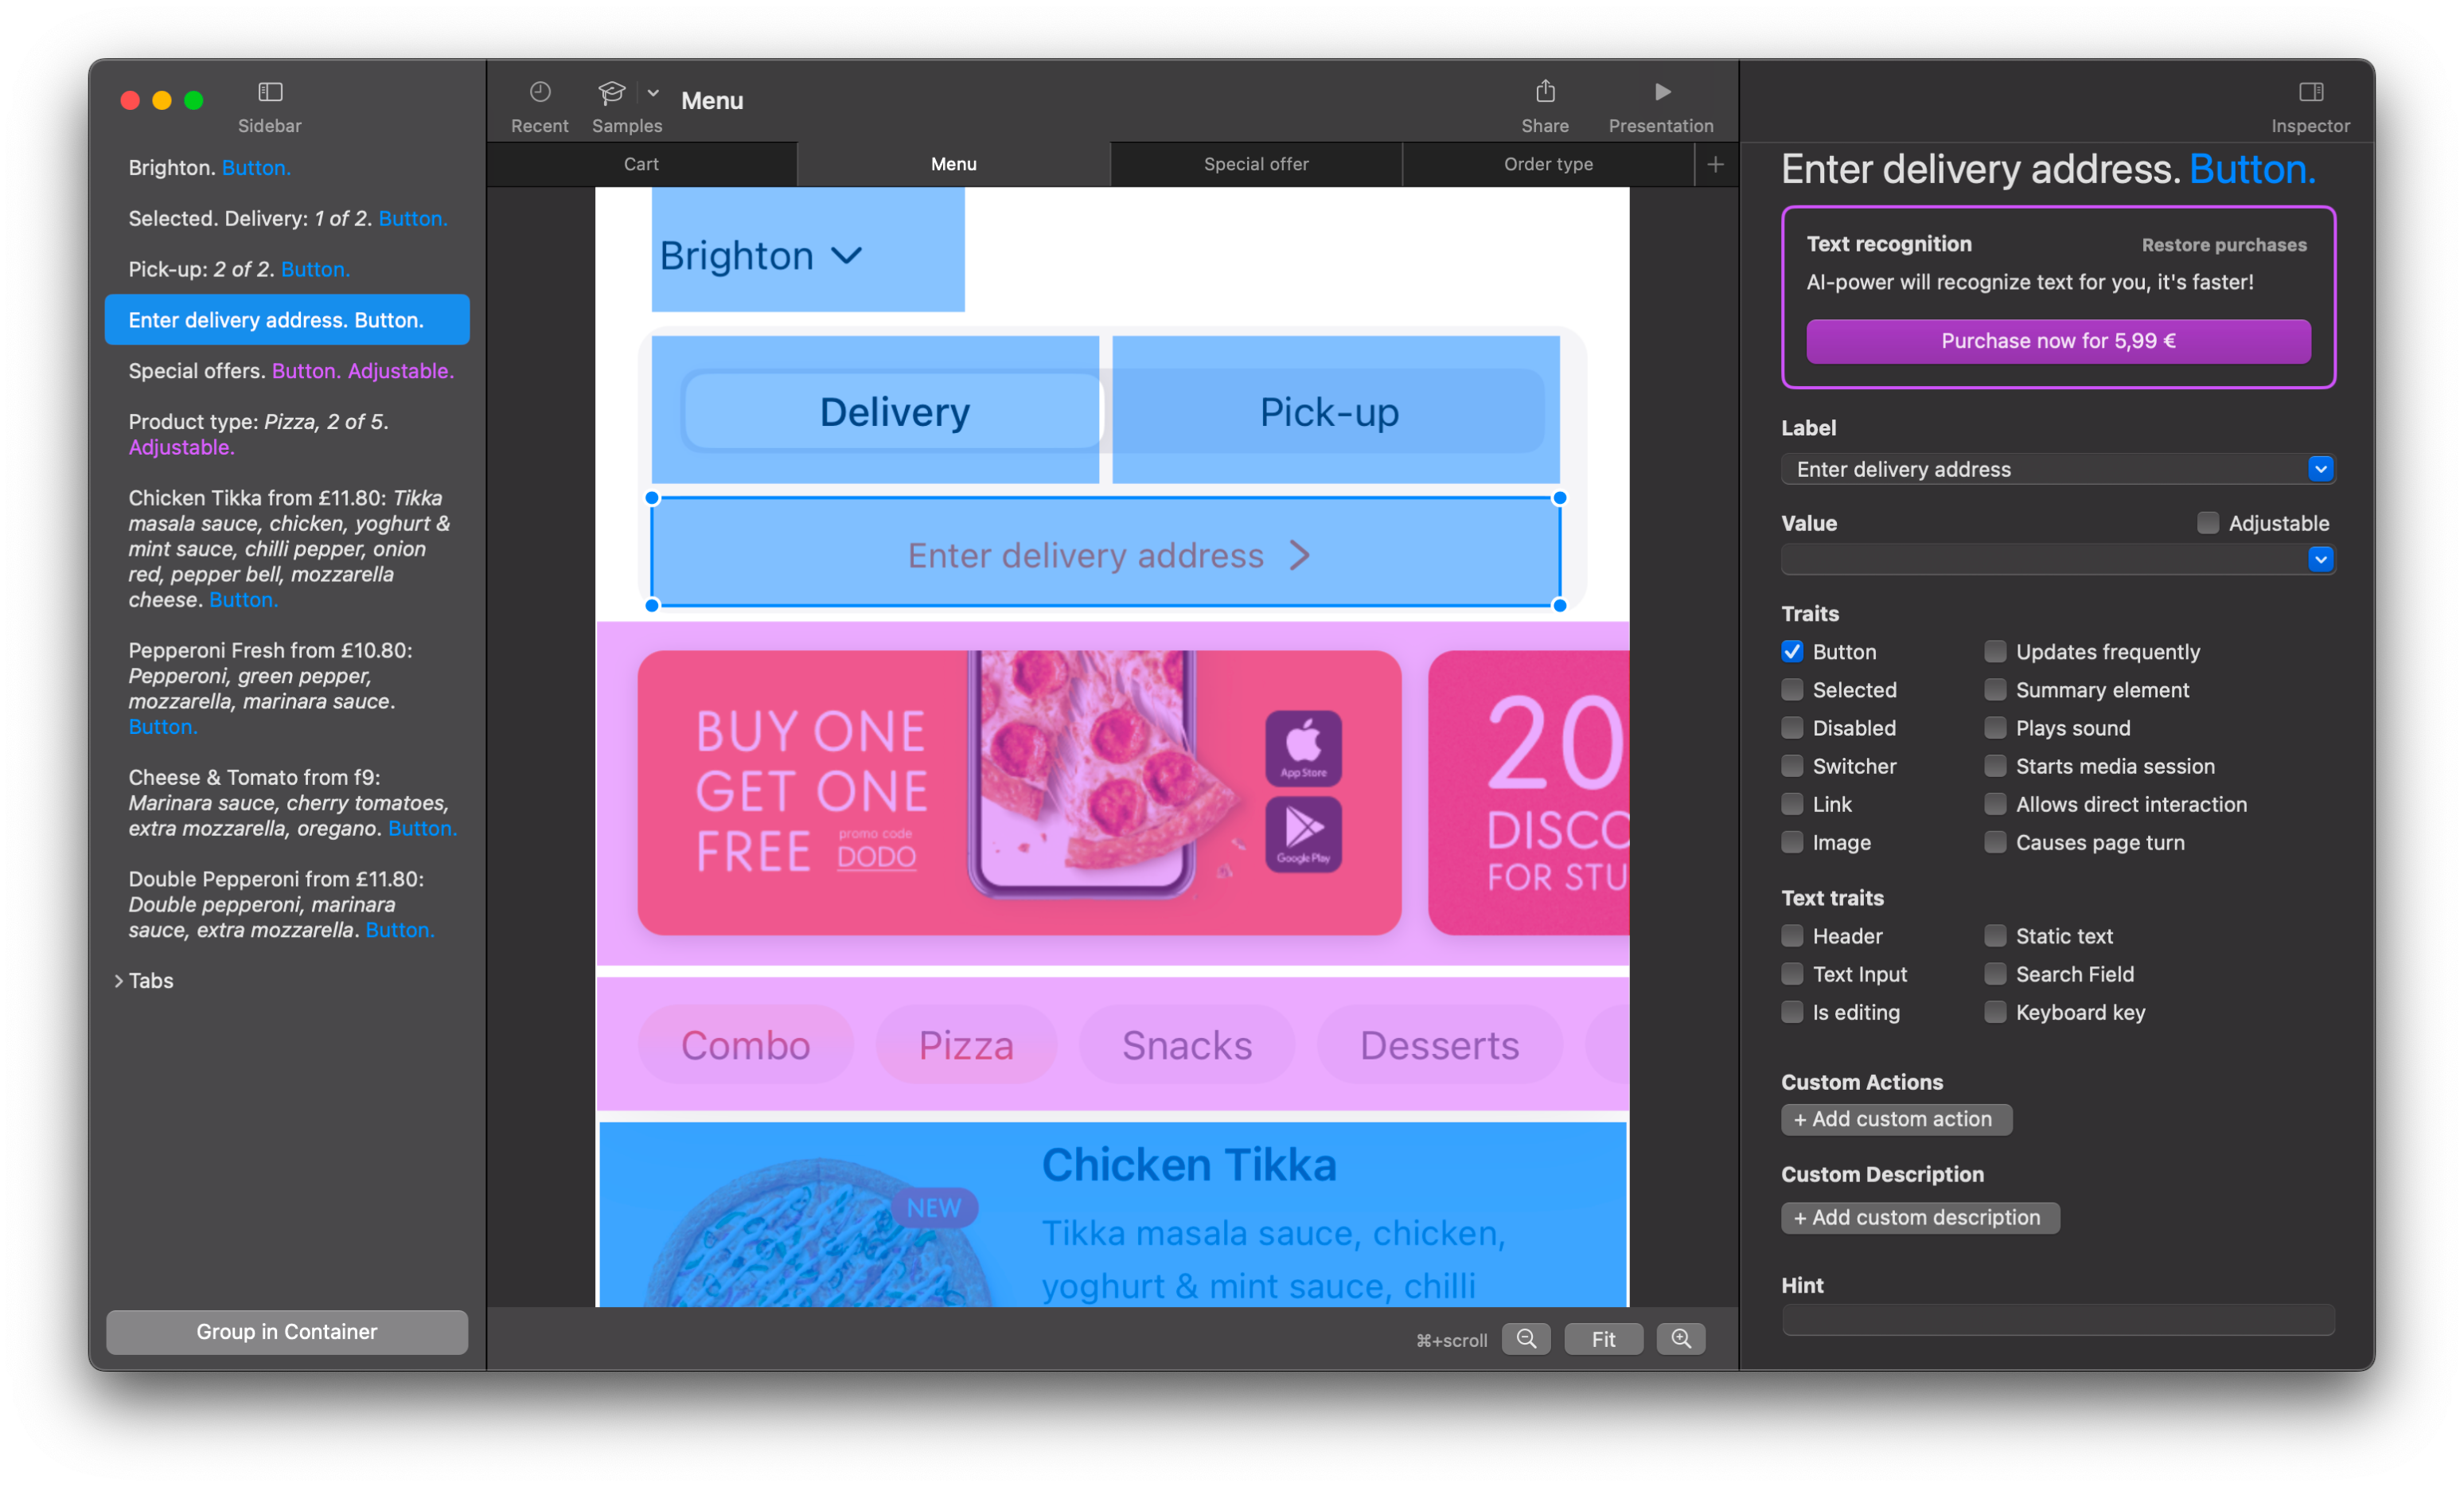Image resolution: width=2464 pixels, height=1487 pixels.
Task: Click the Hint input field
Action: [2058, 1320]
